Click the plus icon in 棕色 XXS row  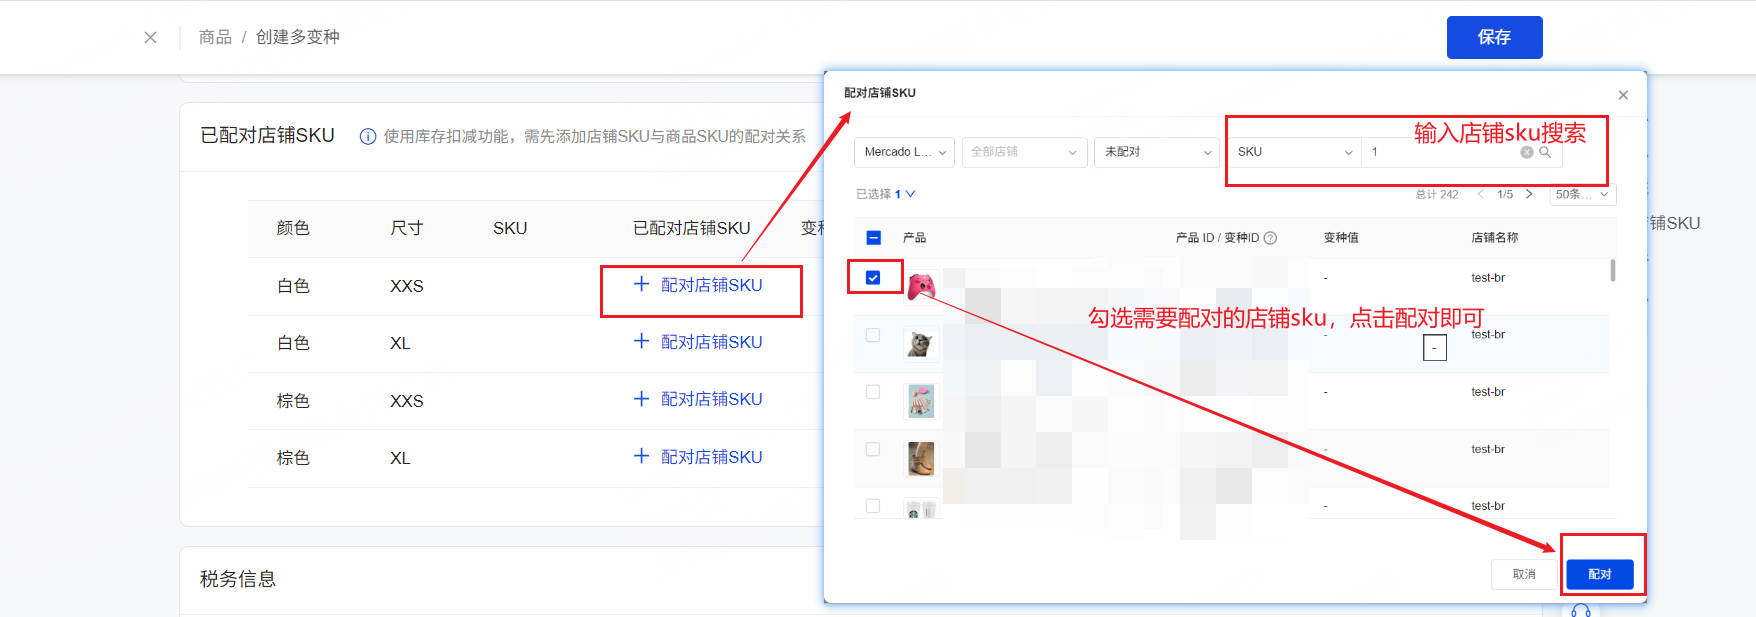[642, 398]
